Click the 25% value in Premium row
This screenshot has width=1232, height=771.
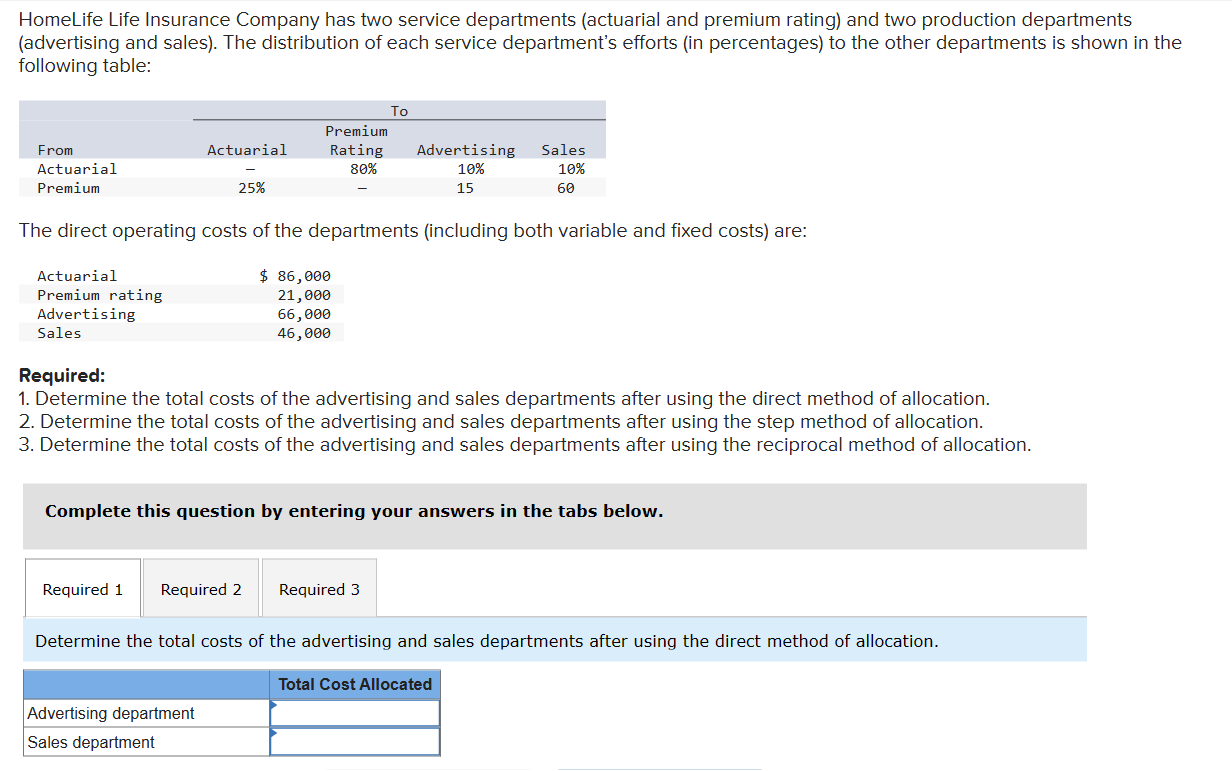click(252, 188)
